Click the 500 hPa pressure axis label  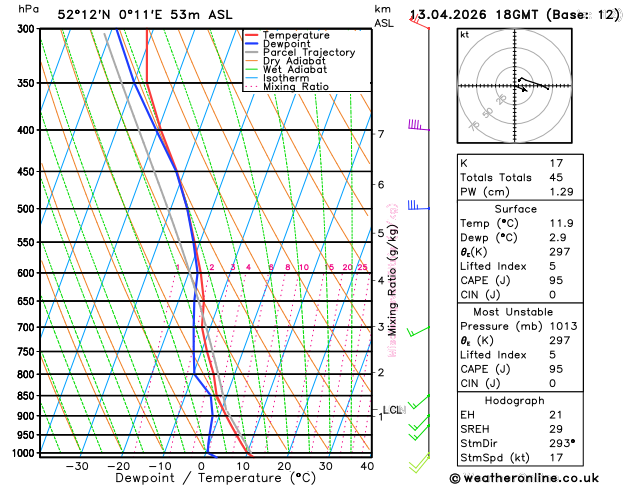coord(28,209)
